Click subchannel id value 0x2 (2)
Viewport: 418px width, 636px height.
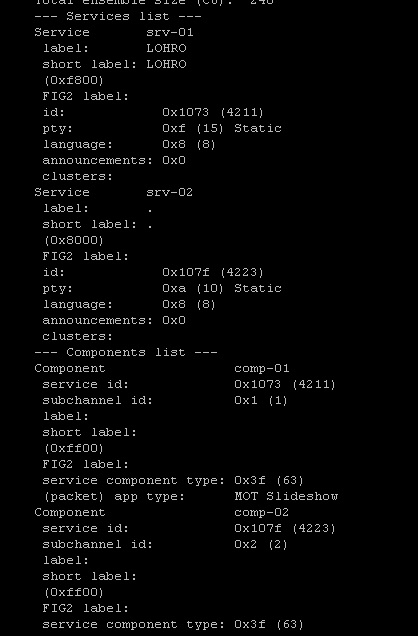pos(261,544)
